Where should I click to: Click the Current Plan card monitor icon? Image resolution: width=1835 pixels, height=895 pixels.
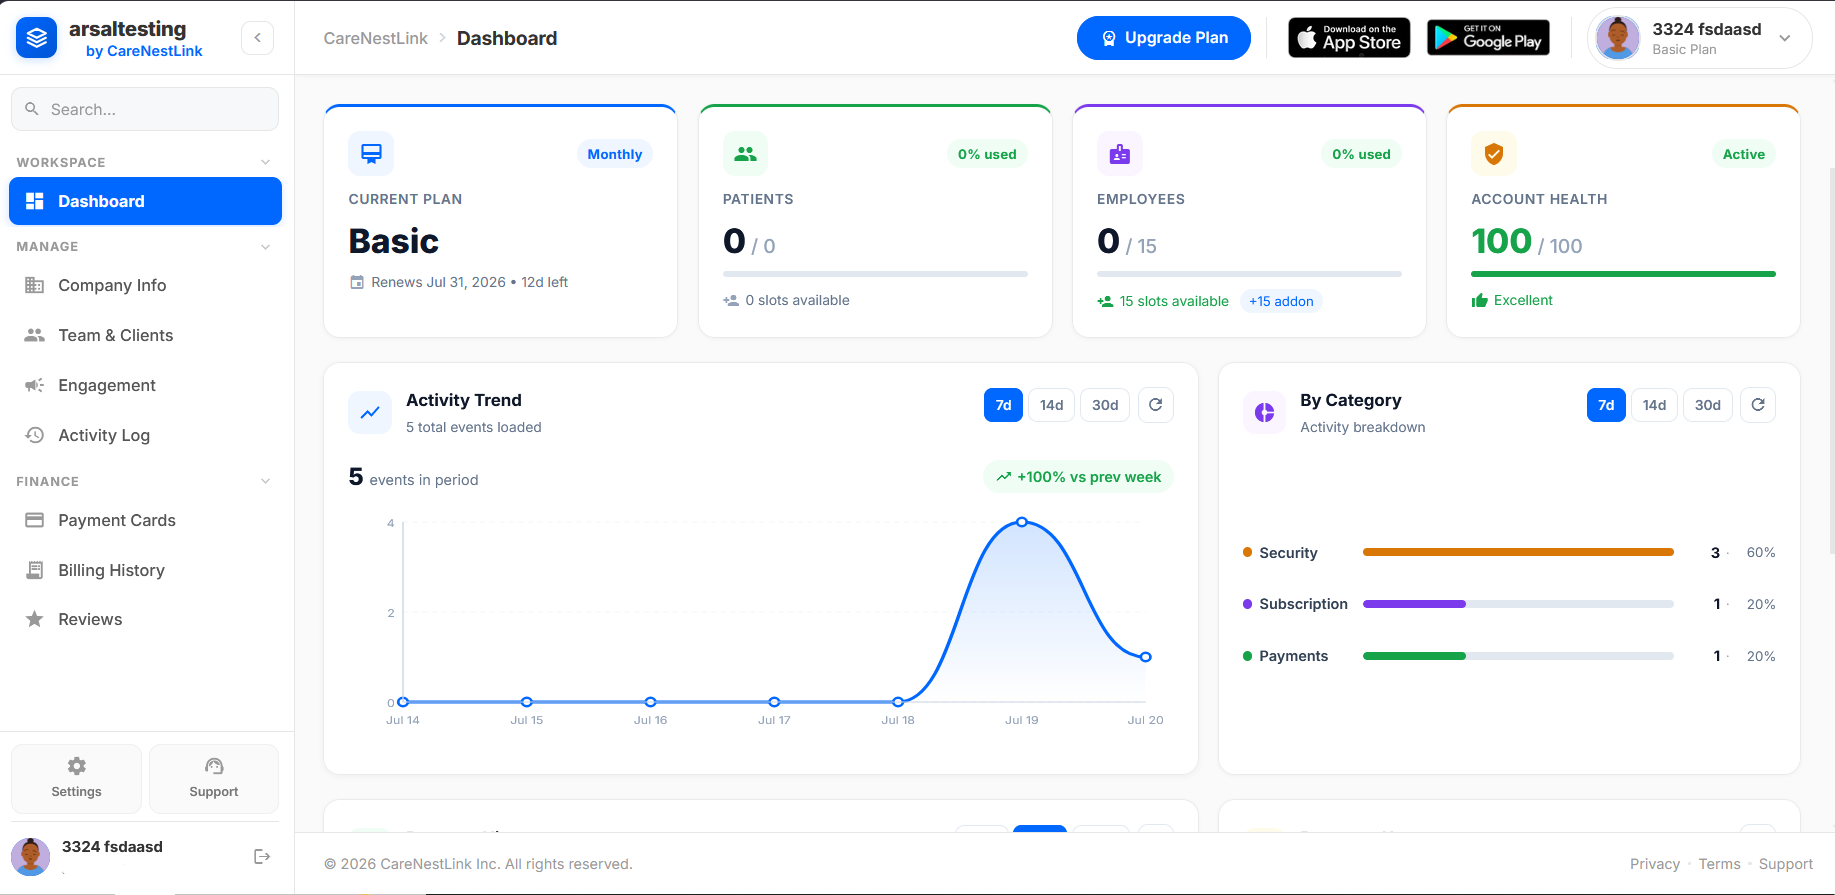(x=371, y=154)
